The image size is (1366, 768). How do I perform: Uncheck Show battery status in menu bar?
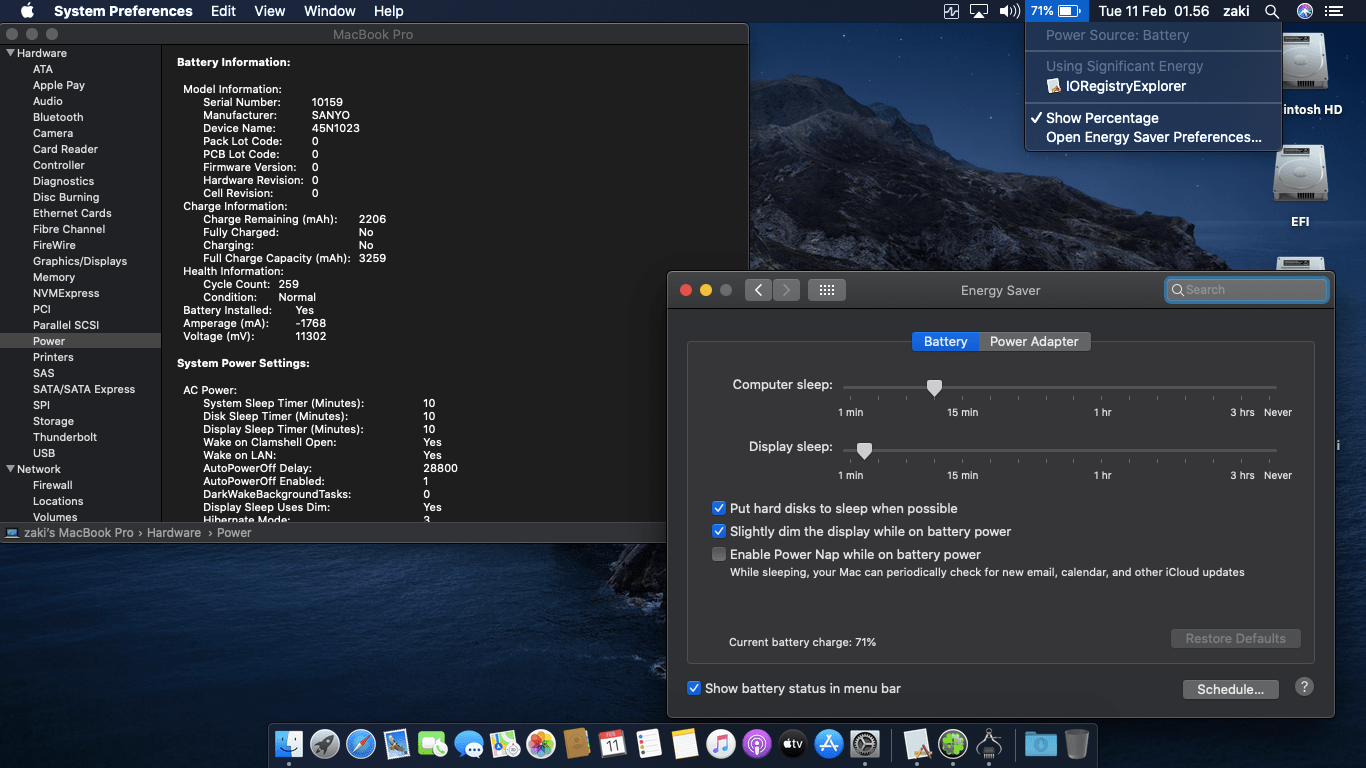[694, 688]
